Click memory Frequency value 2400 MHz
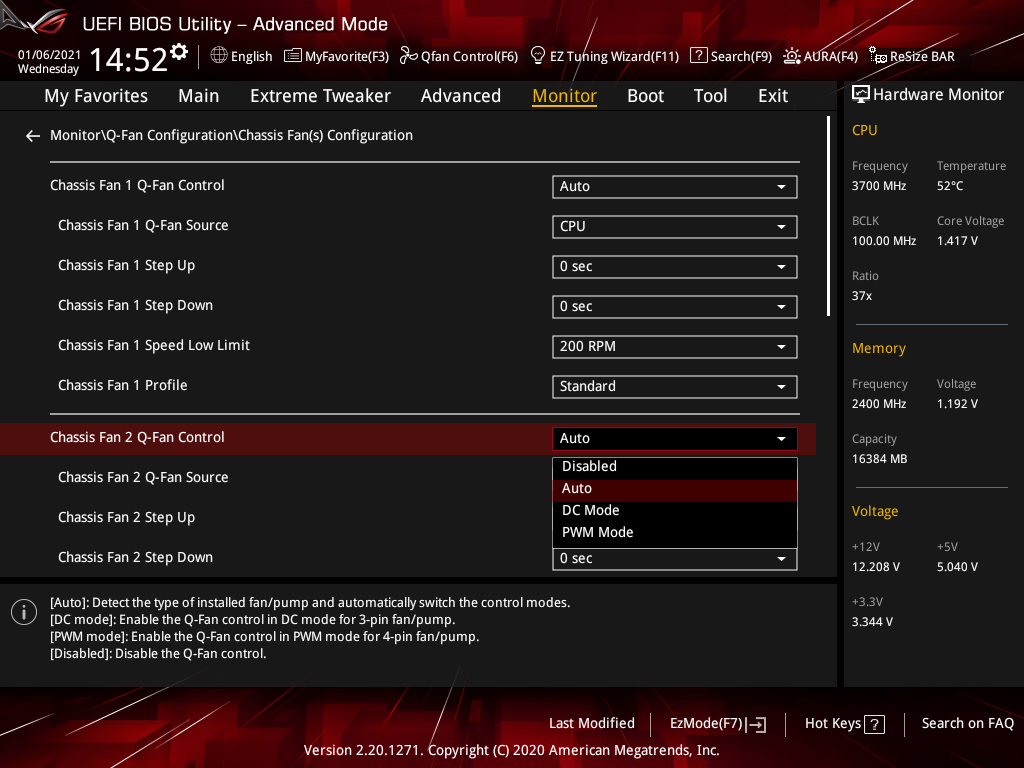1024x768 pixels. coord(878,404)
